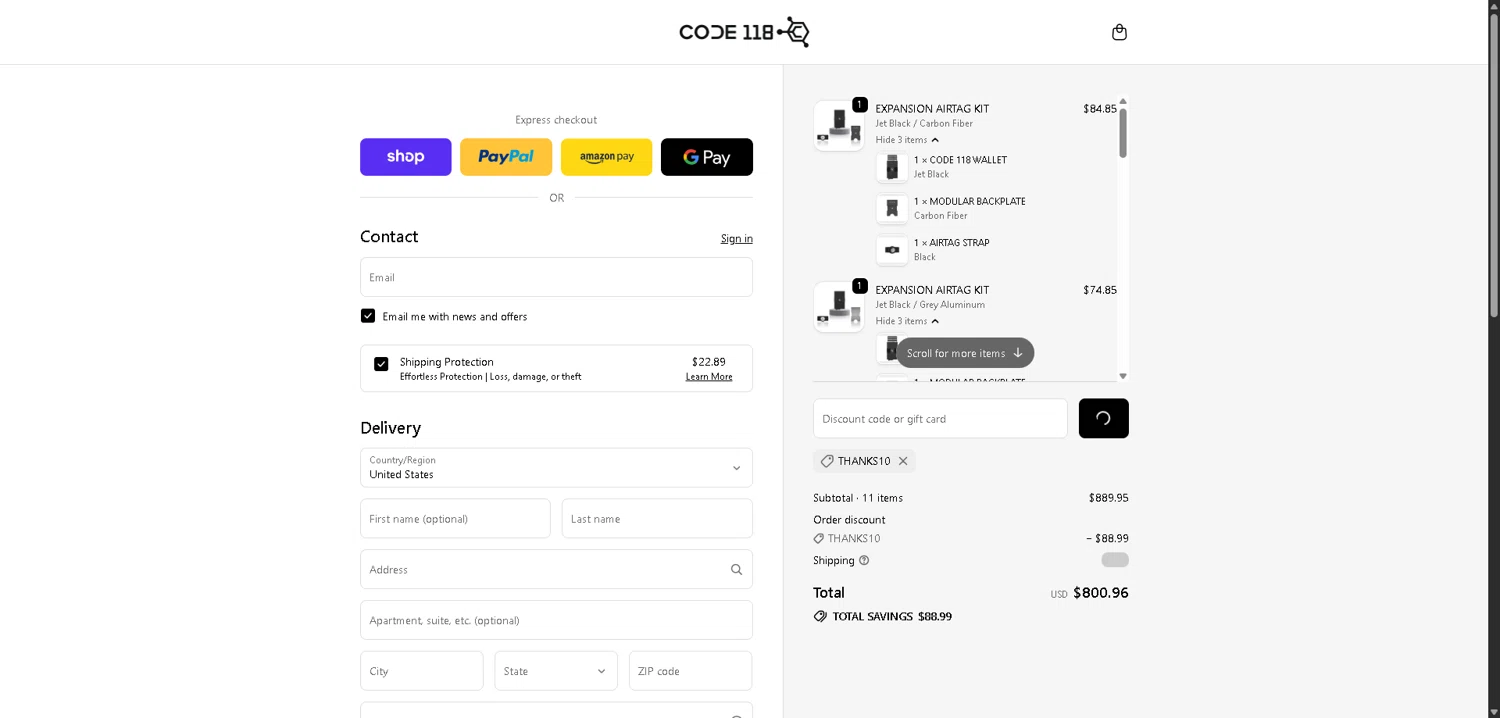
Task: Uncheck Email me with news and offers
Action: coord(368,316)
